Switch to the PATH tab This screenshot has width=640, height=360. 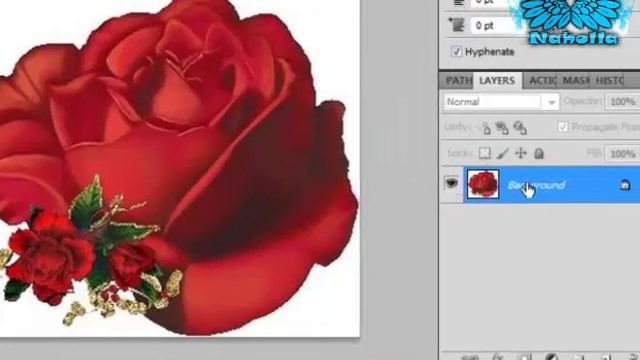click(x=457, y=80)
